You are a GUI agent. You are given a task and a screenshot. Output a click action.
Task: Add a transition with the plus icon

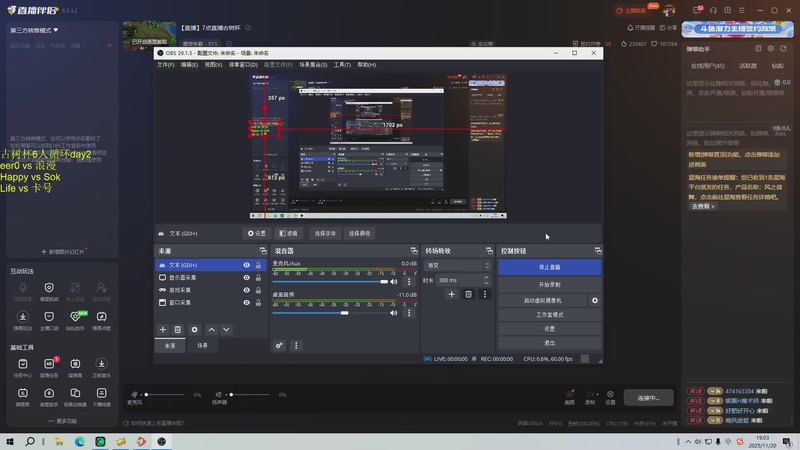pos(452,294)
